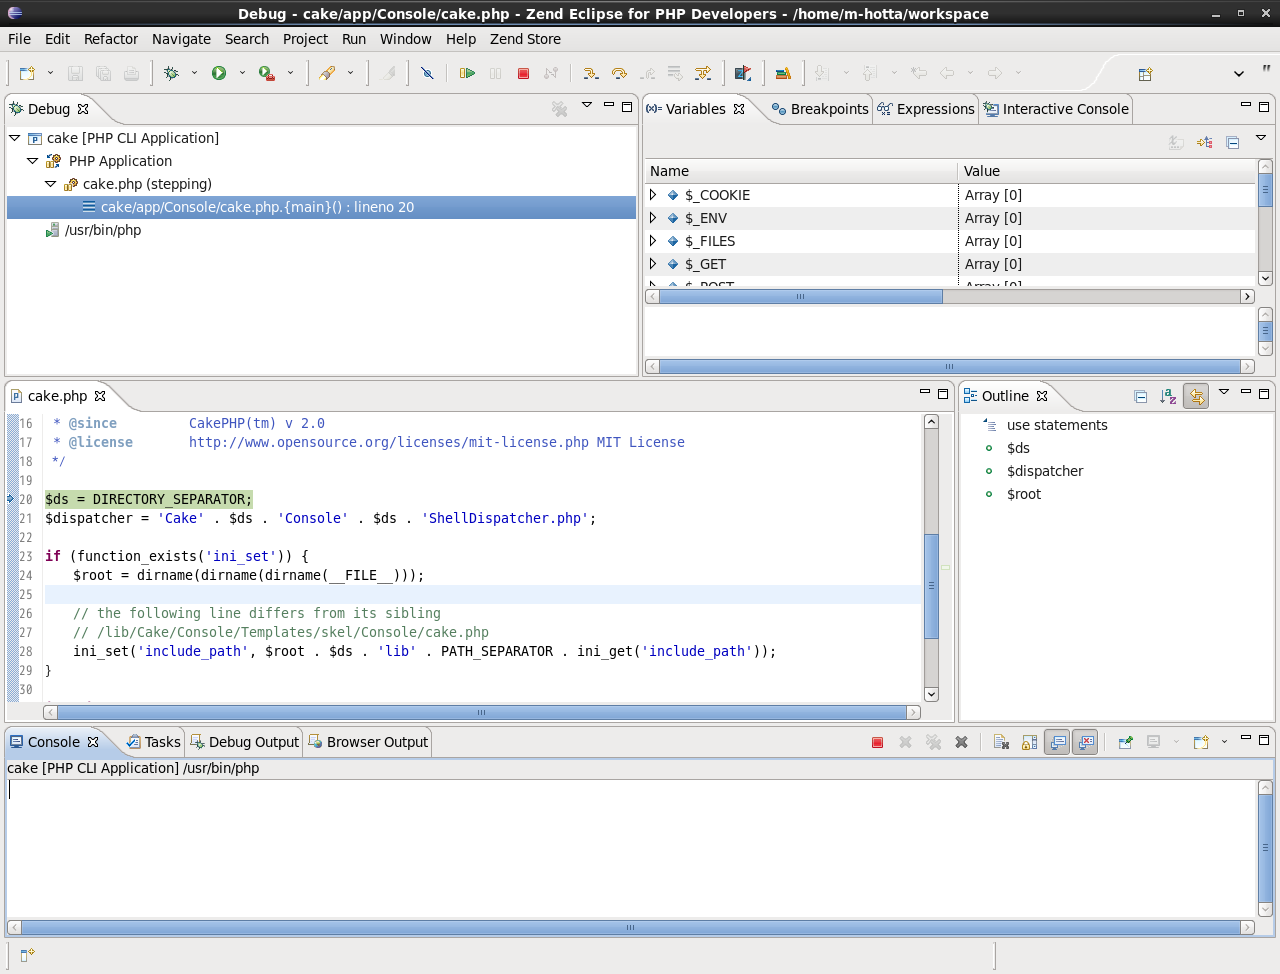The image size is (1280, 974).
Task: Click the Variables table horizontal scrollbar thumb
Action: coord(800,297)
